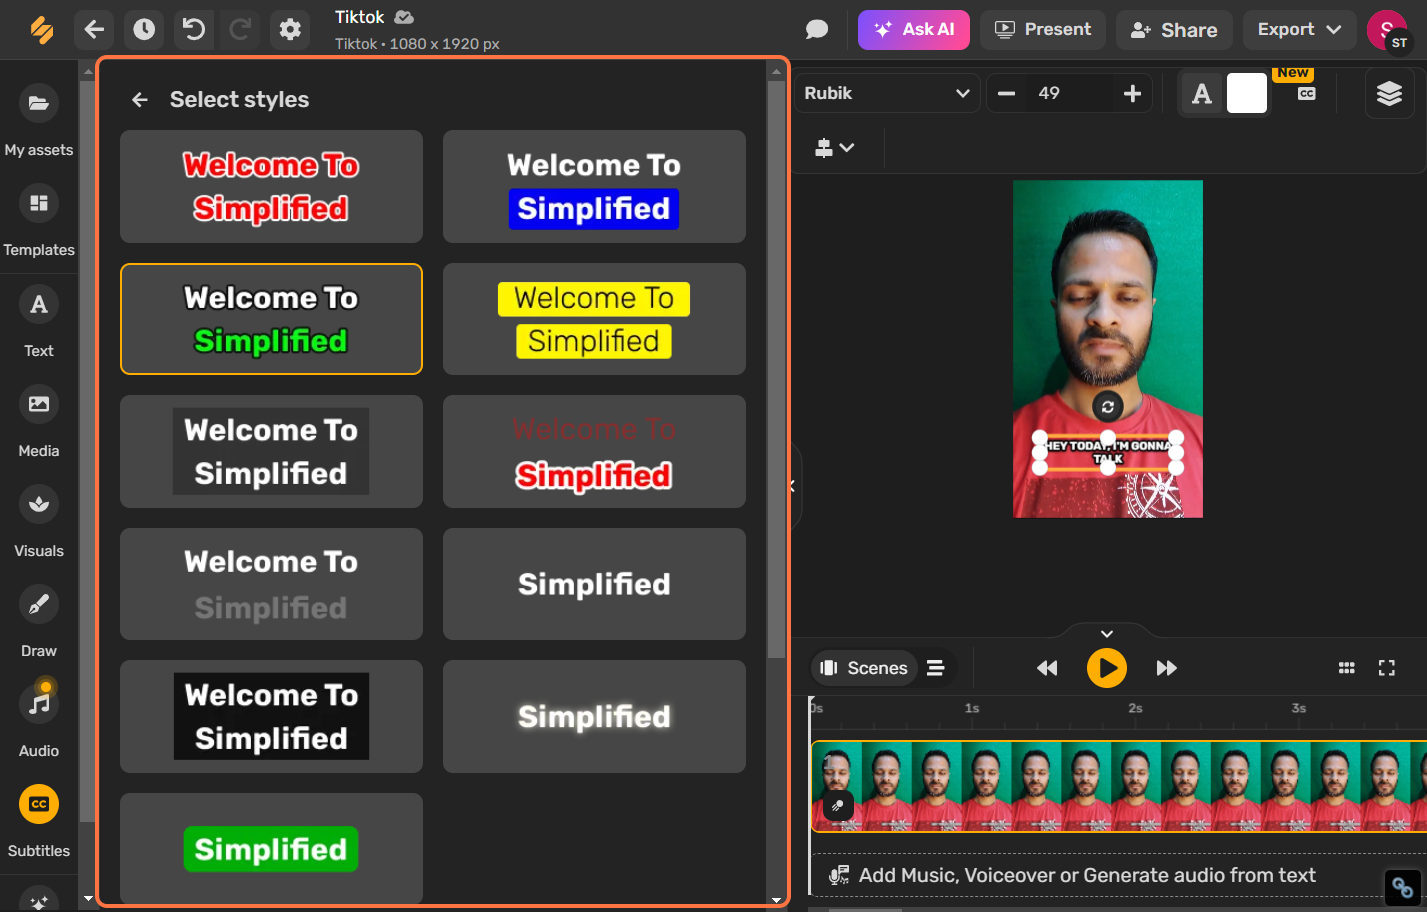Rewind playback to previous
Viewport: 1427px width, 912px height.
(1047, 668)
